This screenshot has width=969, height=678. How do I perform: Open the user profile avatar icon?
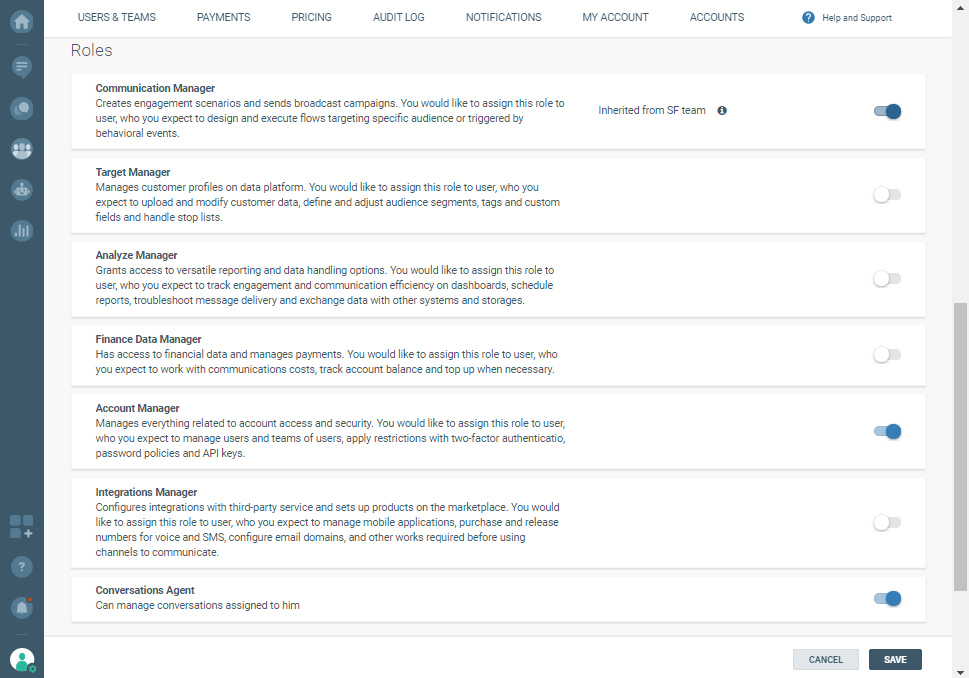[21, 659]
